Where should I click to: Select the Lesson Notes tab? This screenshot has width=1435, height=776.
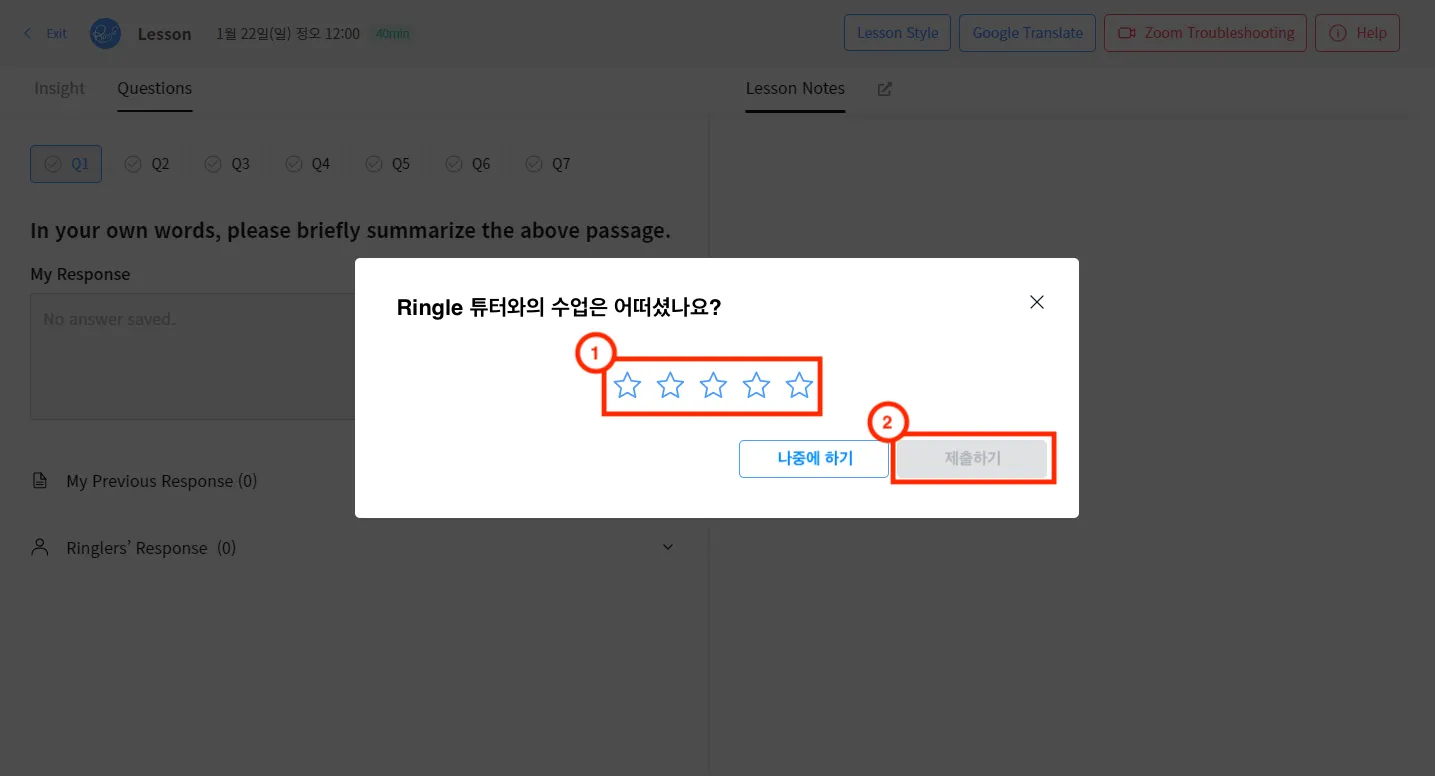click(795, 88)
